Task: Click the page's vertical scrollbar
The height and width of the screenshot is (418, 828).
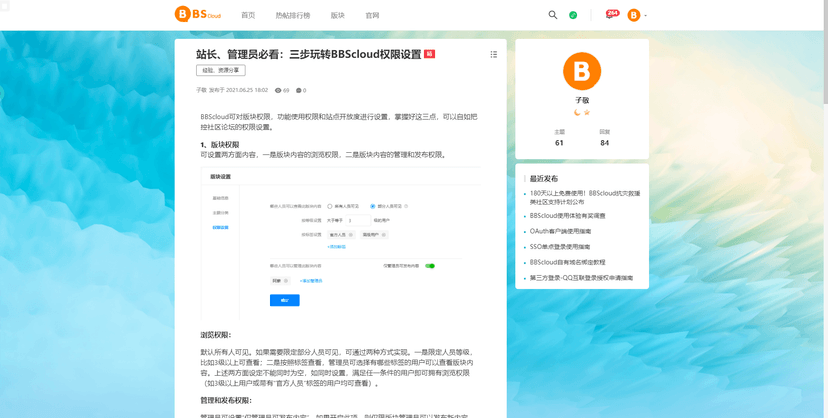Action: click(x=825, y=53)
